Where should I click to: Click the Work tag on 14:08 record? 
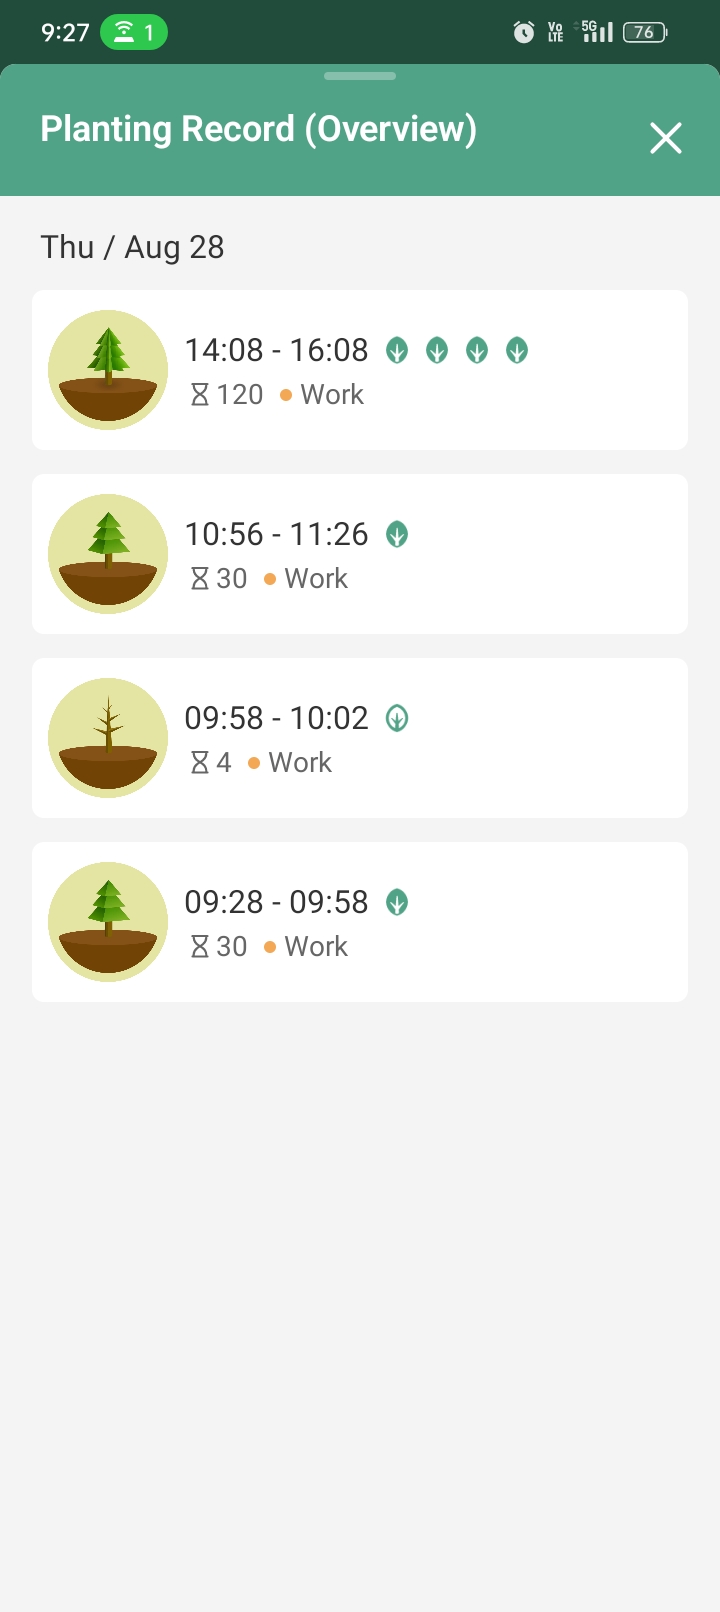332,395
